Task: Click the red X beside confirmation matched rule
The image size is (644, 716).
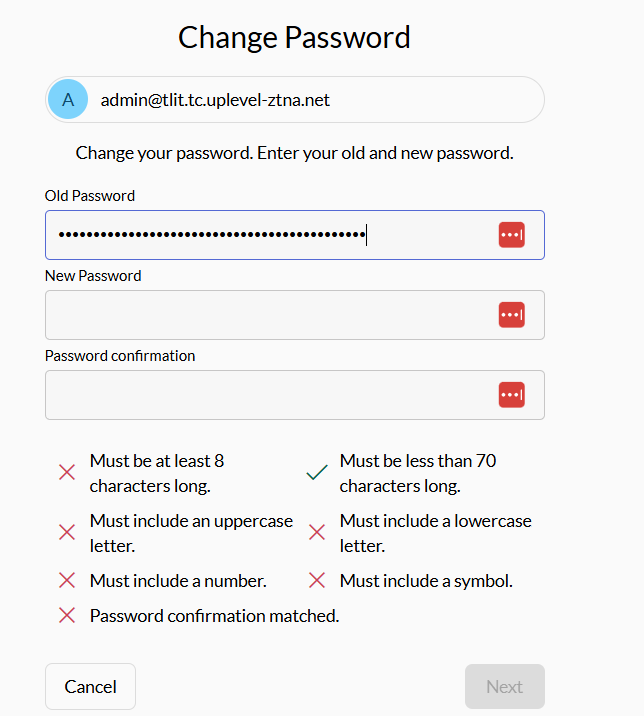Action: tap(67, 616)
